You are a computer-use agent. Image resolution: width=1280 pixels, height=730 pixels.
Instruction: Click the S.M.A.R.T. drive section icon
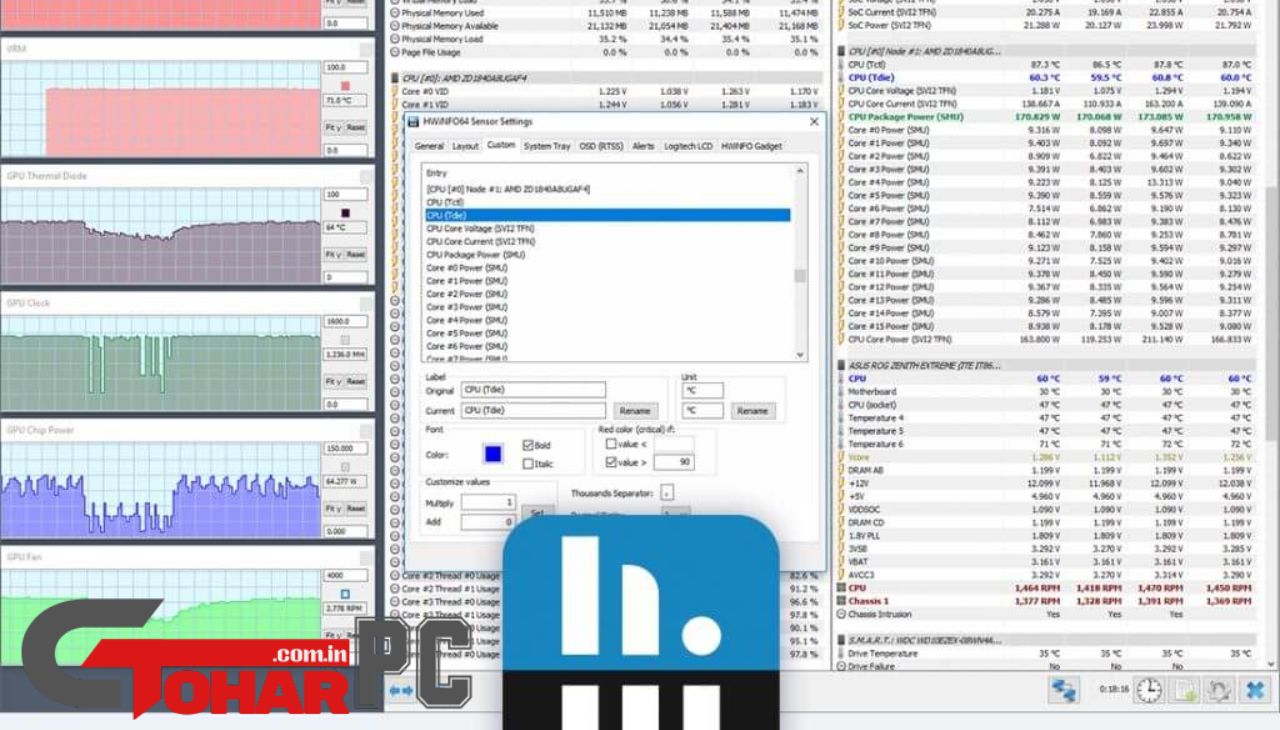(x=840, y=640)
